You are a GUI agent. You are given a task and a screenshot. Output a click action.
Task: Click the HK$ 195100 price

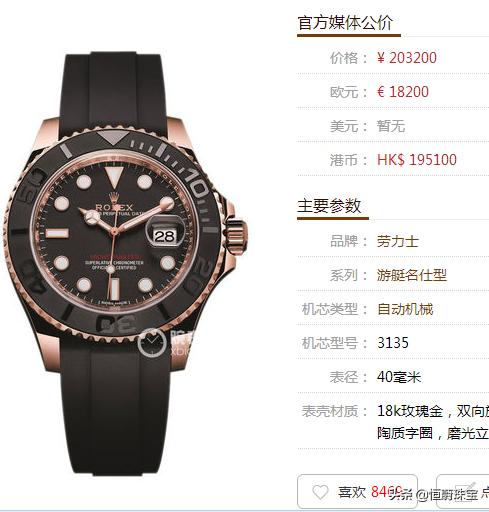tap(417, 160)
